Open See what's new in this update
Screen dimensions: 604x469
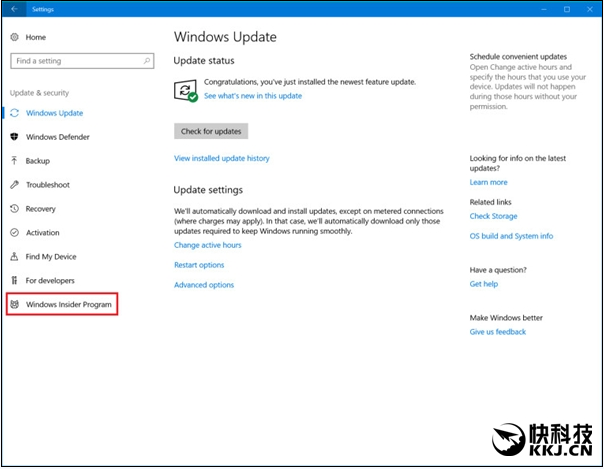[253, 96]
